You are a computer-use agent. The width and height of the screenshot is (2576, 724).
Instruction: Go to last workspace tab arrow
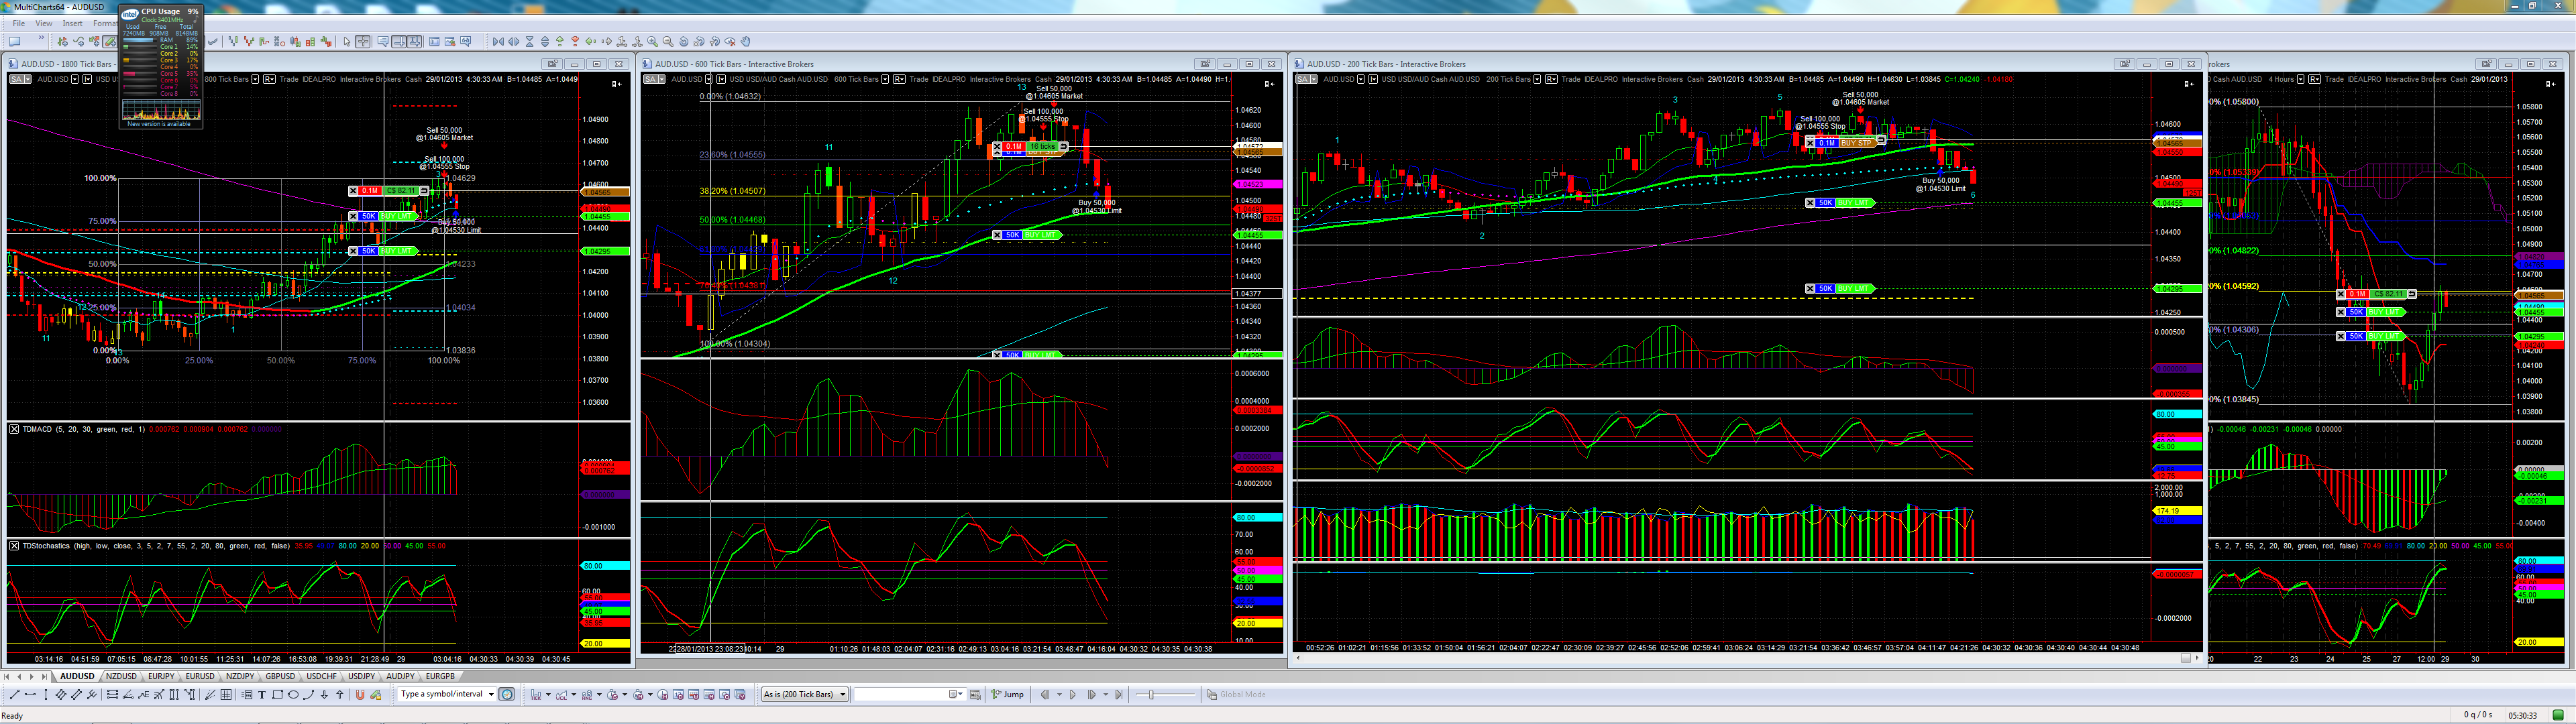[x=44, y=676]
